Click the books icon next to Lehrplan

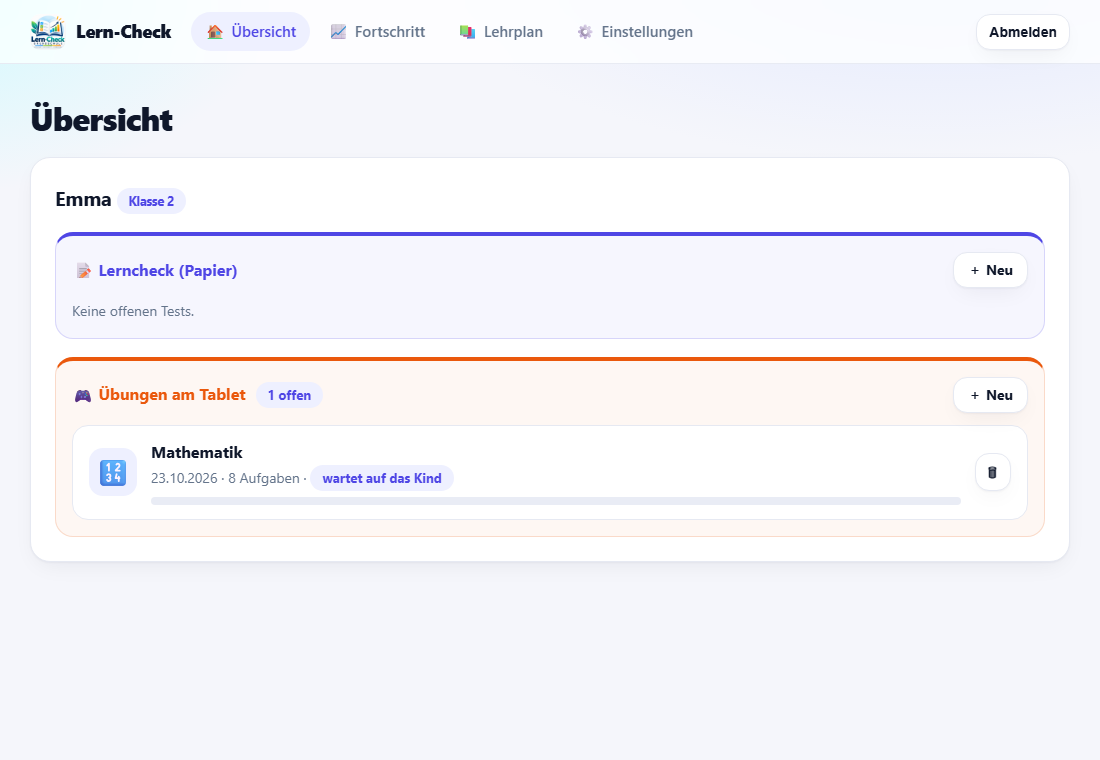pyautogui.click(x=467, y=32)
